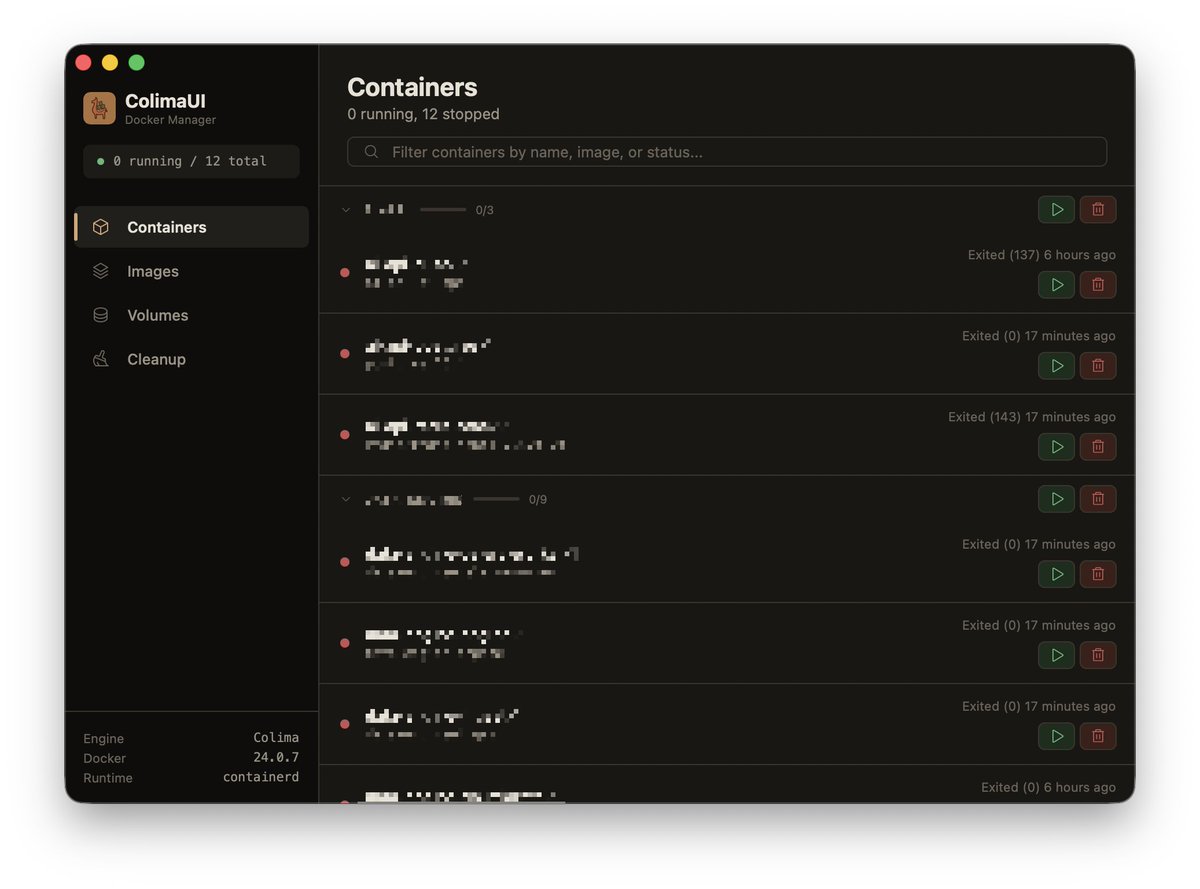The height and width of the screenshot is (889, 1200).
Task: Click the 'Exited (143) 17 minutes ago' status text
Action: click(1032, 417)
